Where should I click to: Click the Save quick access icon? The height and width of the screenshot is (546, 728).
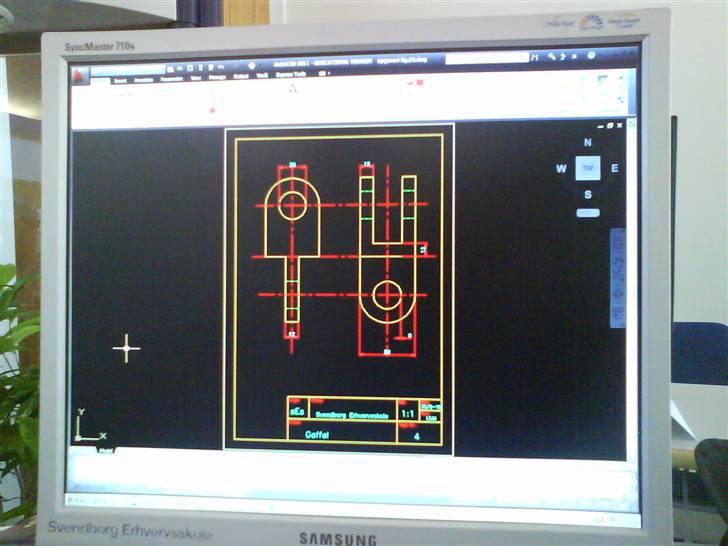coord(190,68)
